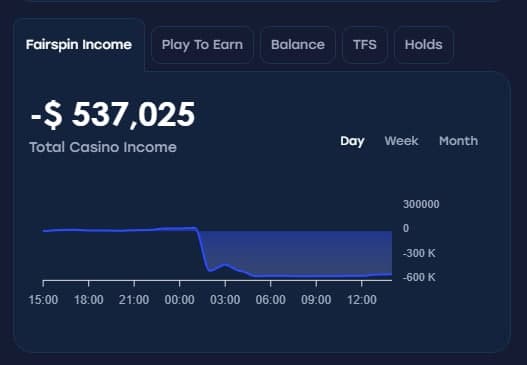Set the chart range to Day
The image size is (527, 365).
pyautogui.click(x=352, y=141)
